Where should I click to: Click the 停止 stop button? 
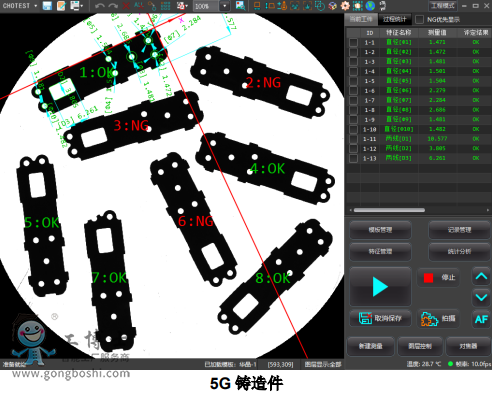(439, 277)
